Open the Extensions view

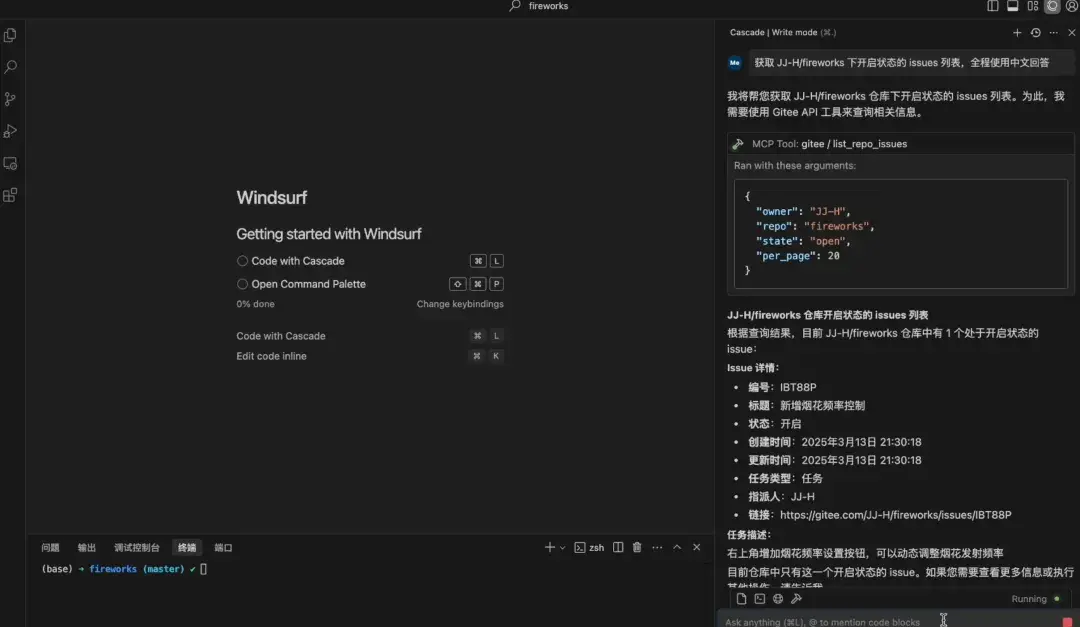point(10,195)
